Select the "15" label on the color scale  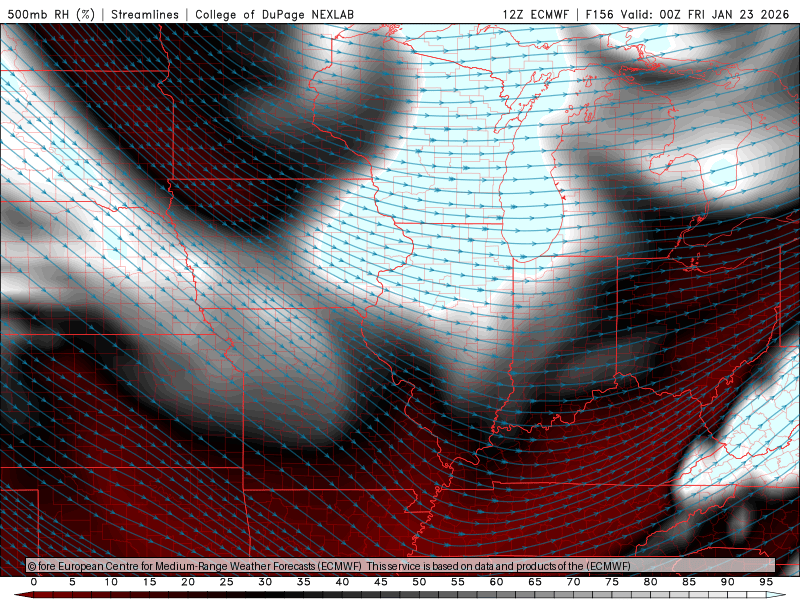[x=149, y=582]
